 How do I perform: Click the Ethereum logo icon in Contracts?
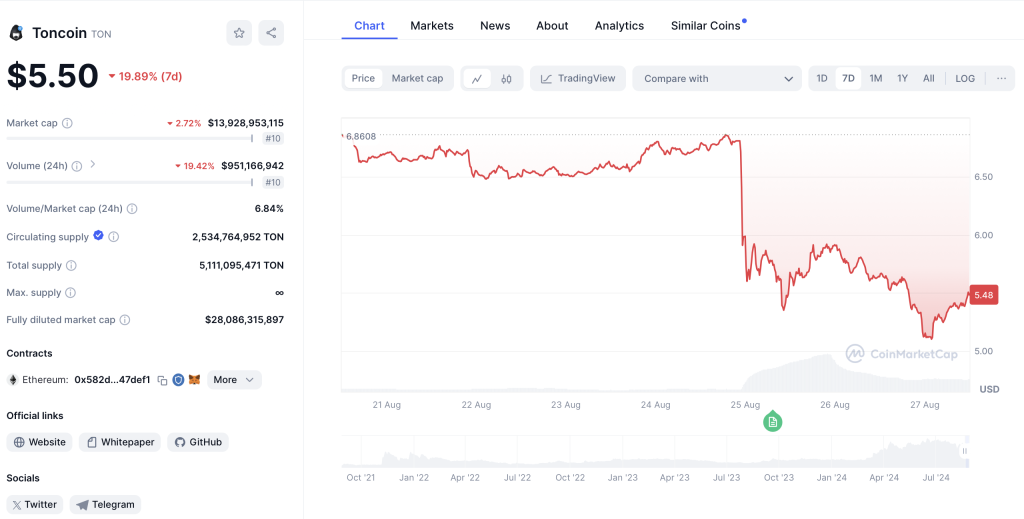coord(12,380)
